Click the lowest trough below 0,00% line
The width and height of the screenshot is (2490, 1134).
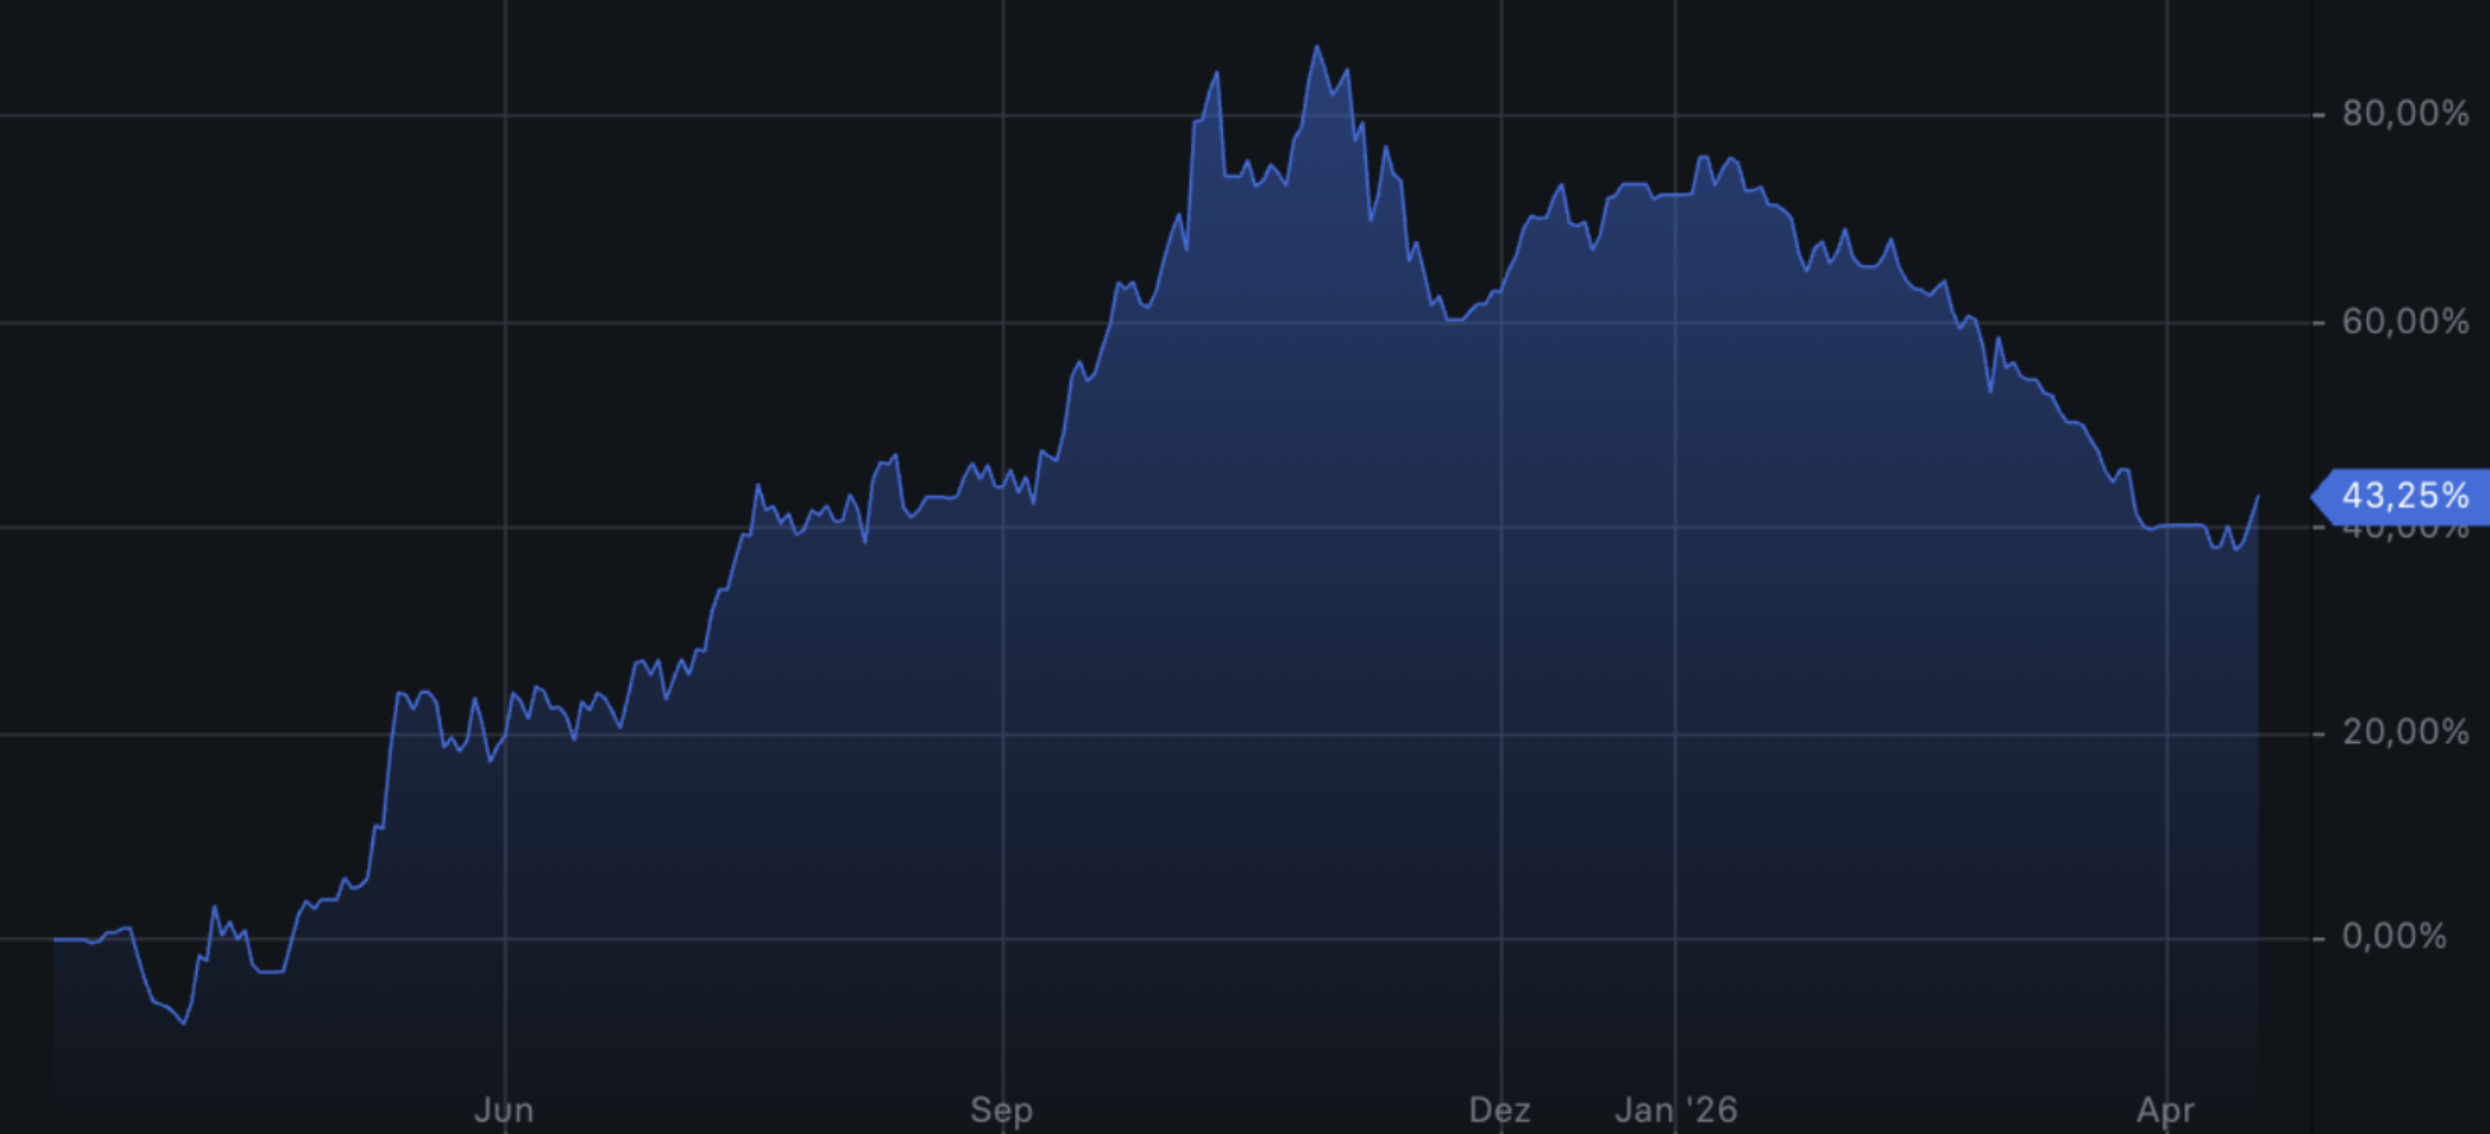coord(184,1023)
